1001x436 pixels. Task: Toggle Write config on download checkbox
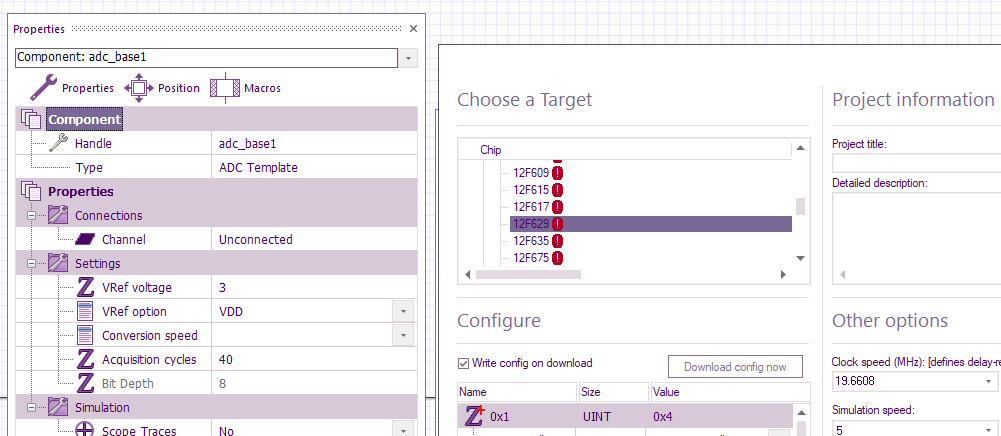[463, 363]
